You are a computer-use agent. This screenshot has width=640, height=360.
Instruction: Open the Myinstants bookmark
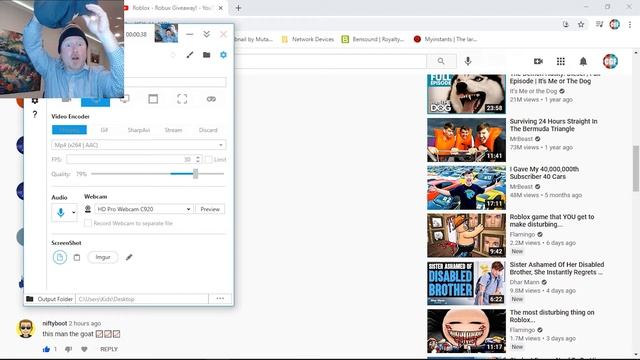tap(445, 39)
